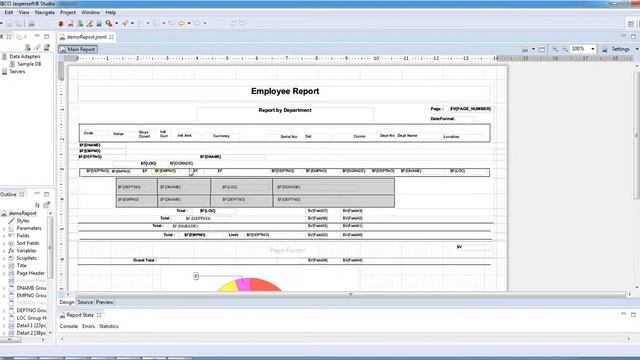This screenshot has width=640, height=360.
Task: Select Data Adapters in the Repository tree
Action: pyautogui.click(x=25, y=57)
